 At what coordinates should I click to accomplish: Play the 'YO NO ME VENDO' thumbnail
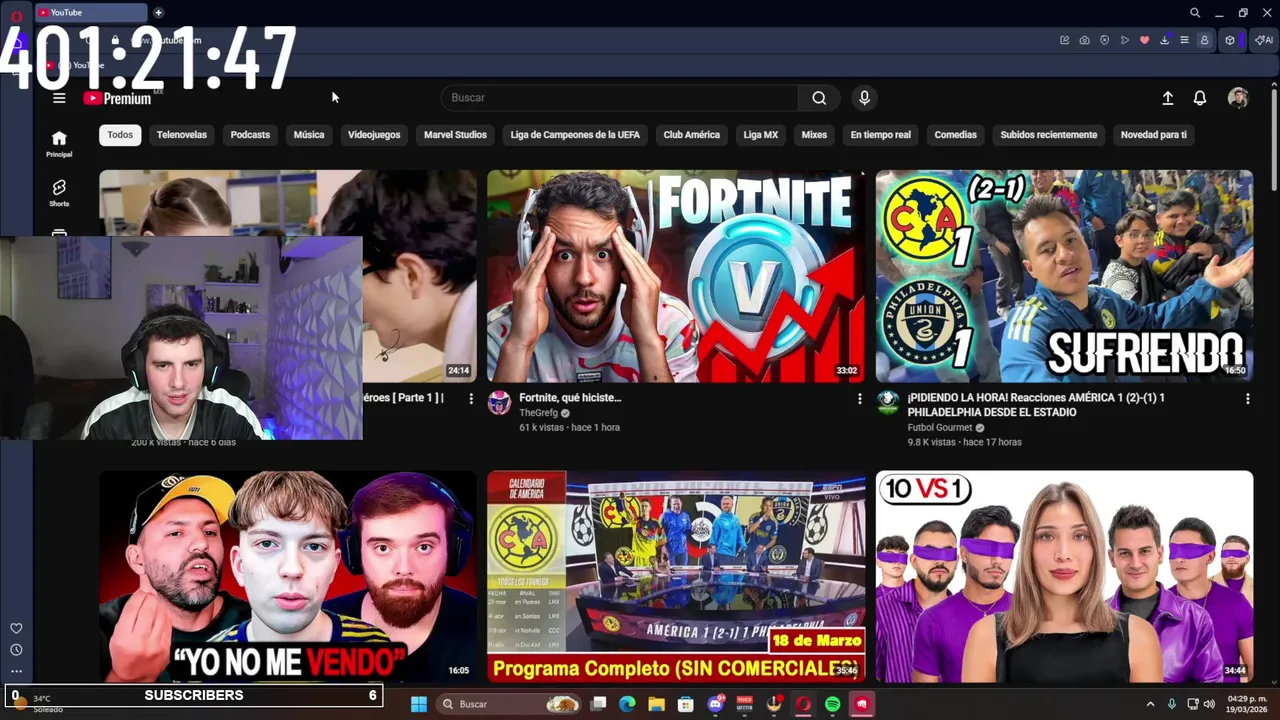click(288, 577)
